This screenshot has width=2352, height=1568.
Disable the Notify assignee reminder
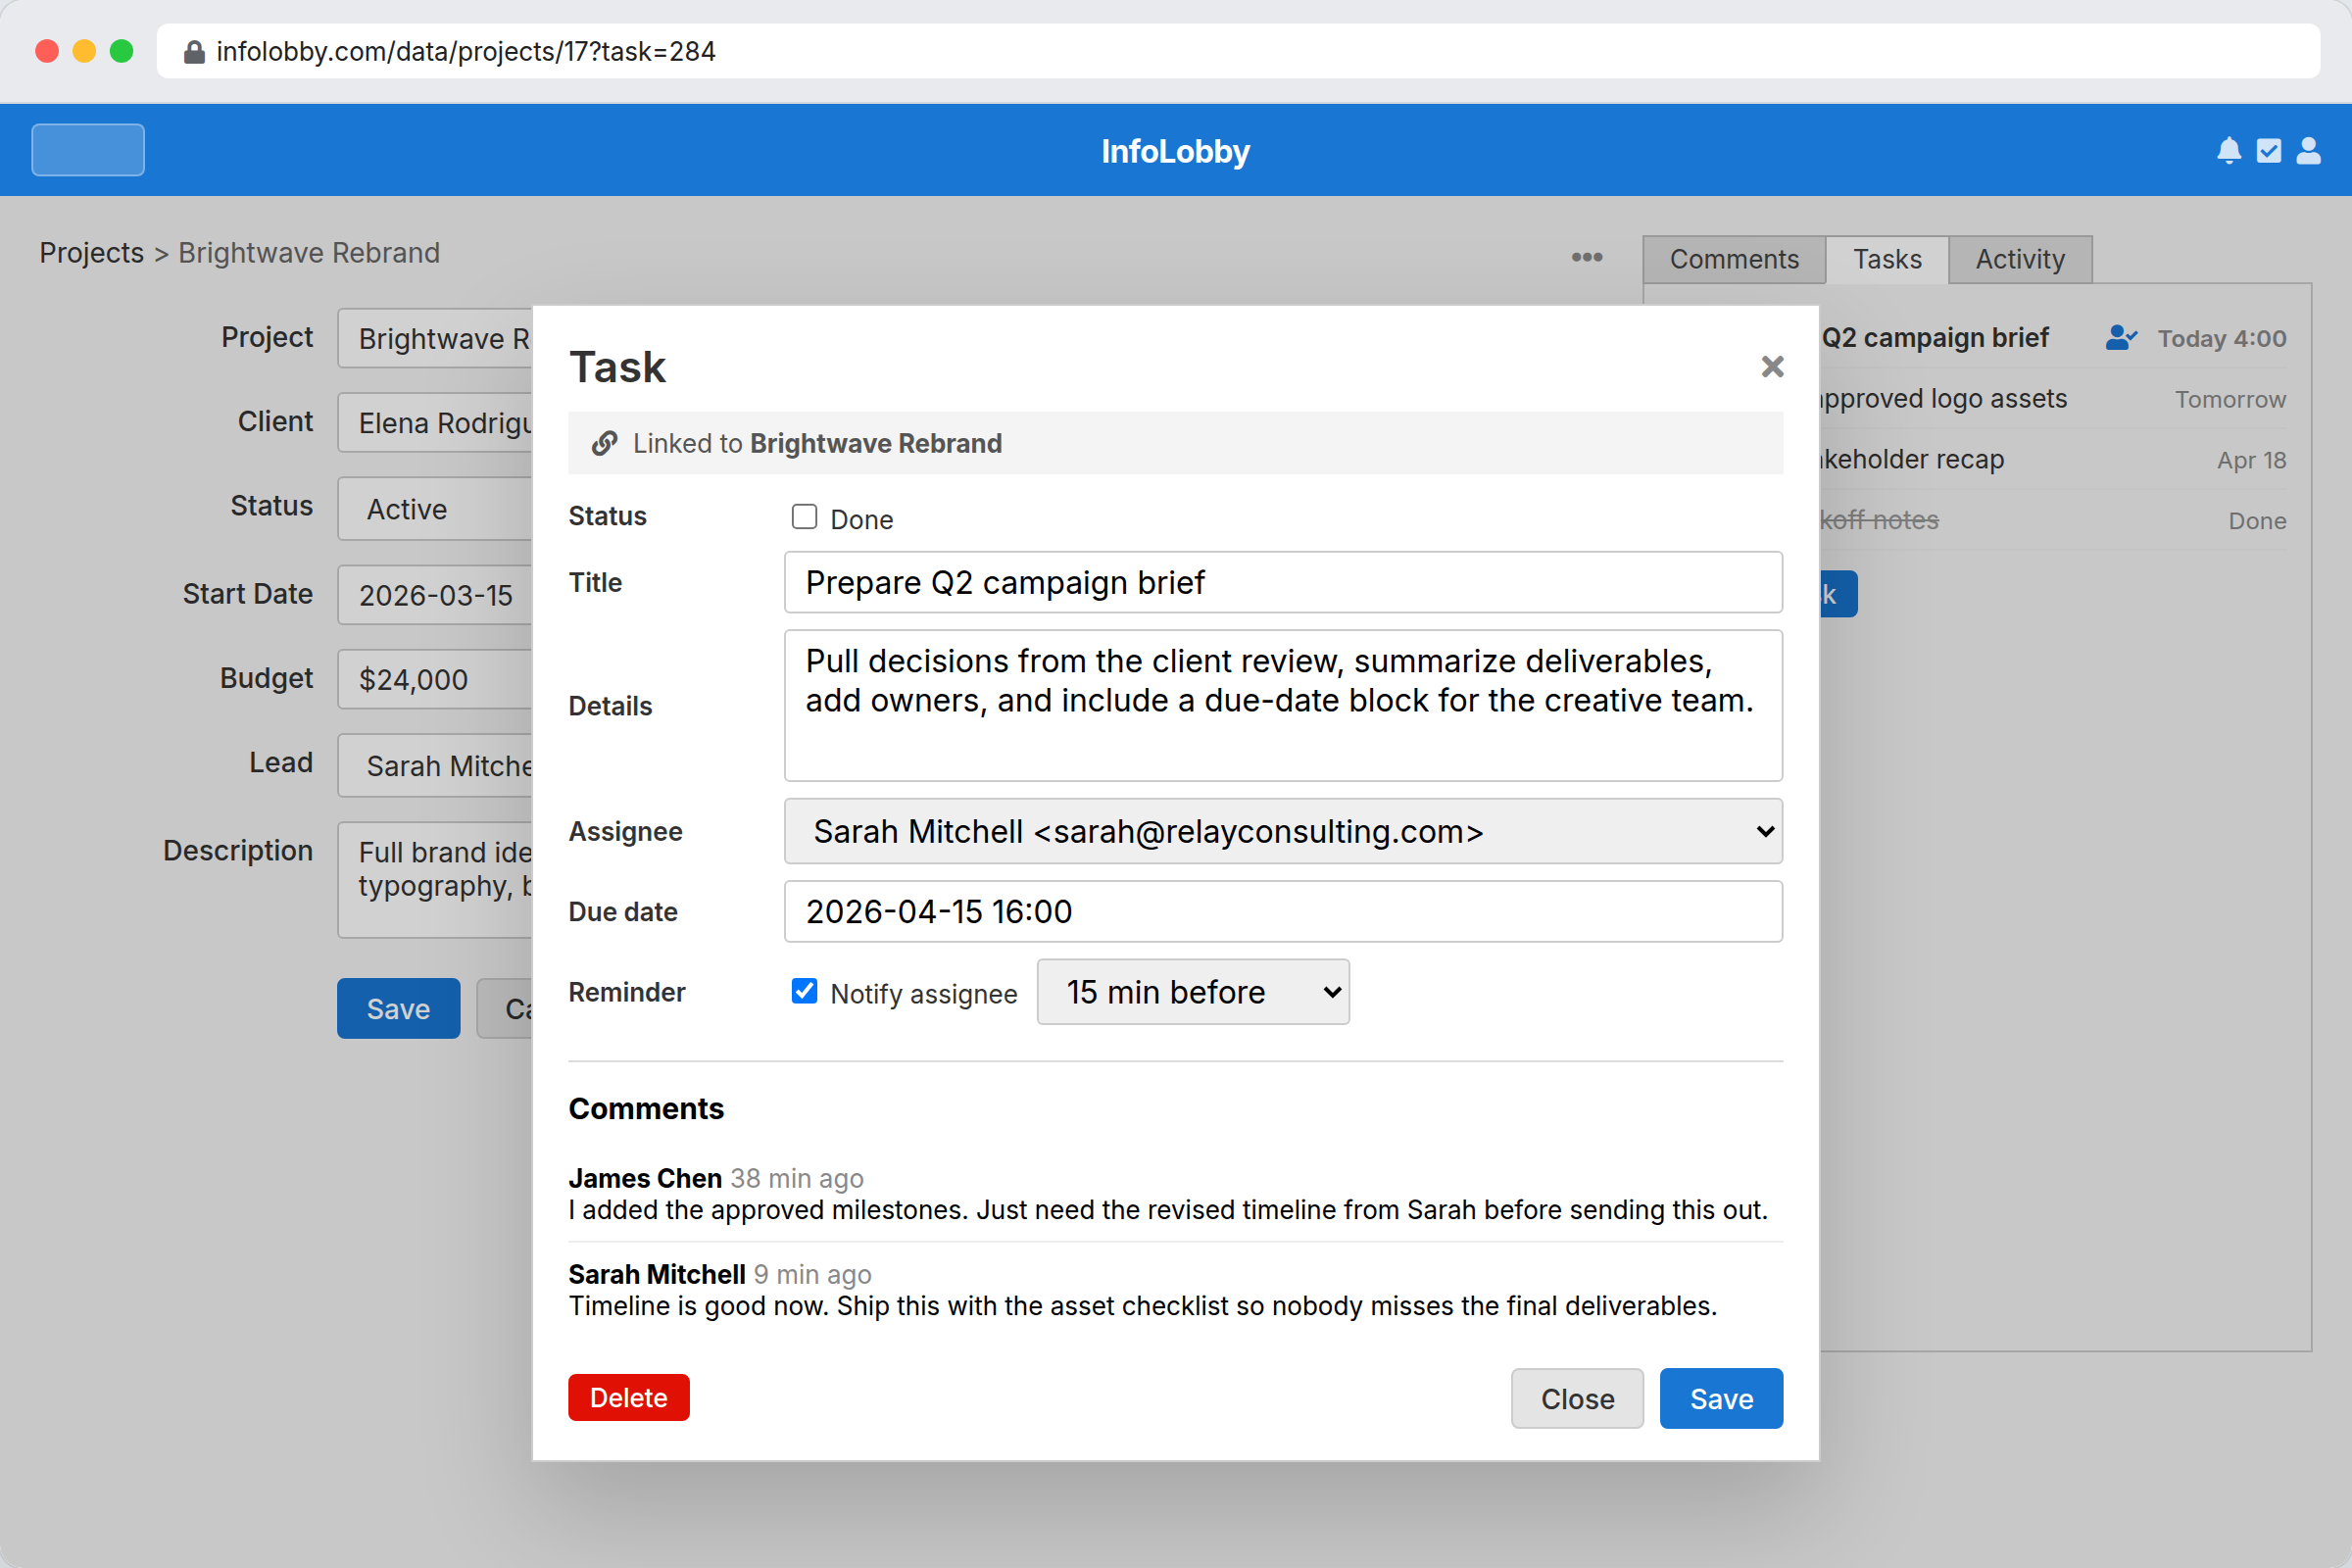pyautogui.click(x=804, y=991)
